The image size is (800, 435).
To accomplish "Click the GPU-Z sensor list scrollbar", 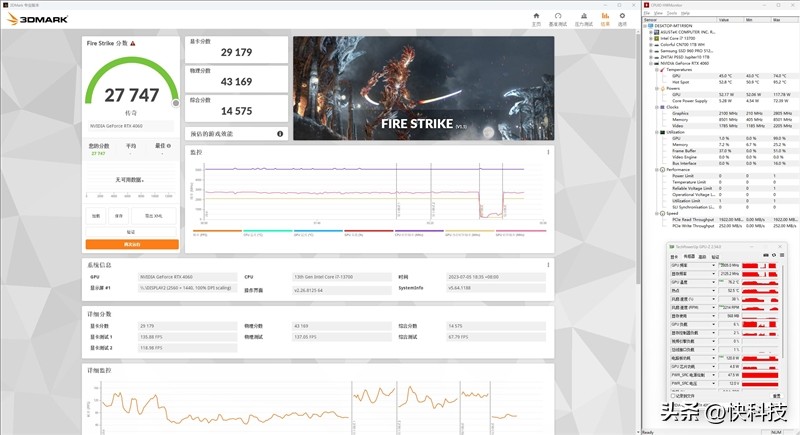I will [x=782, y=311].
